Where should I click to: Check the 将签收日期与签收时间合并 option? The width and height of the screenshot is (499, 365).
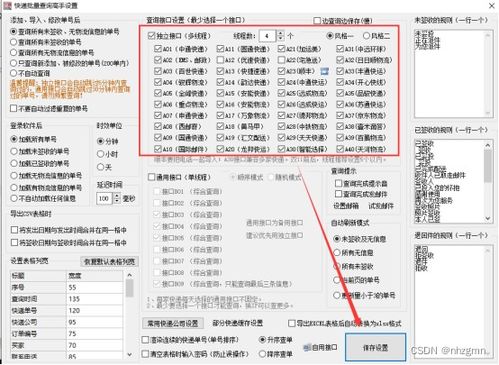(14, 242)
